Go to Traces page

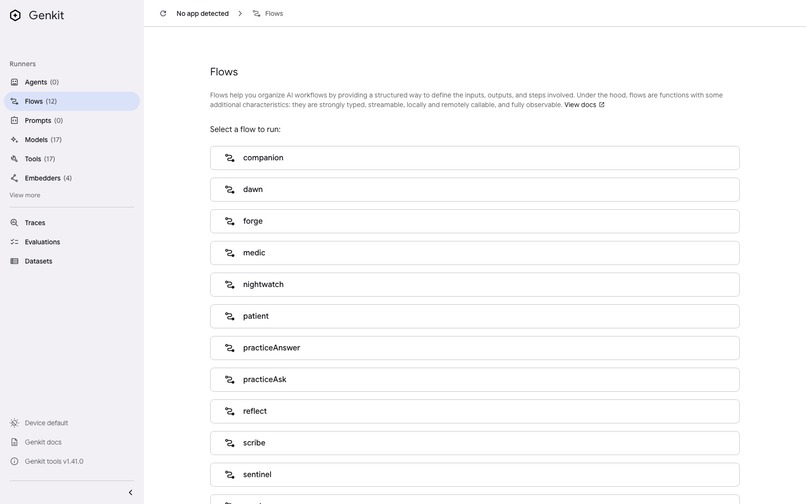(72, 223)
